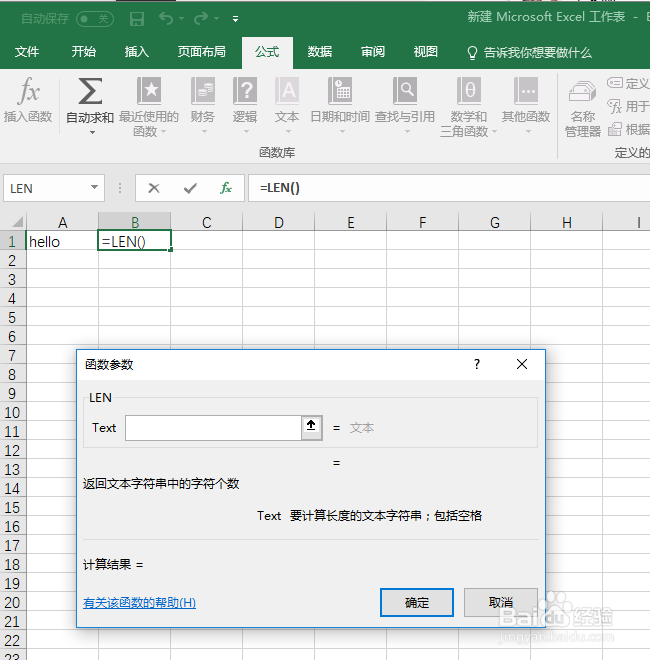
Task: Close the 函数参数 dialog
Action: (x=522, y=364)
